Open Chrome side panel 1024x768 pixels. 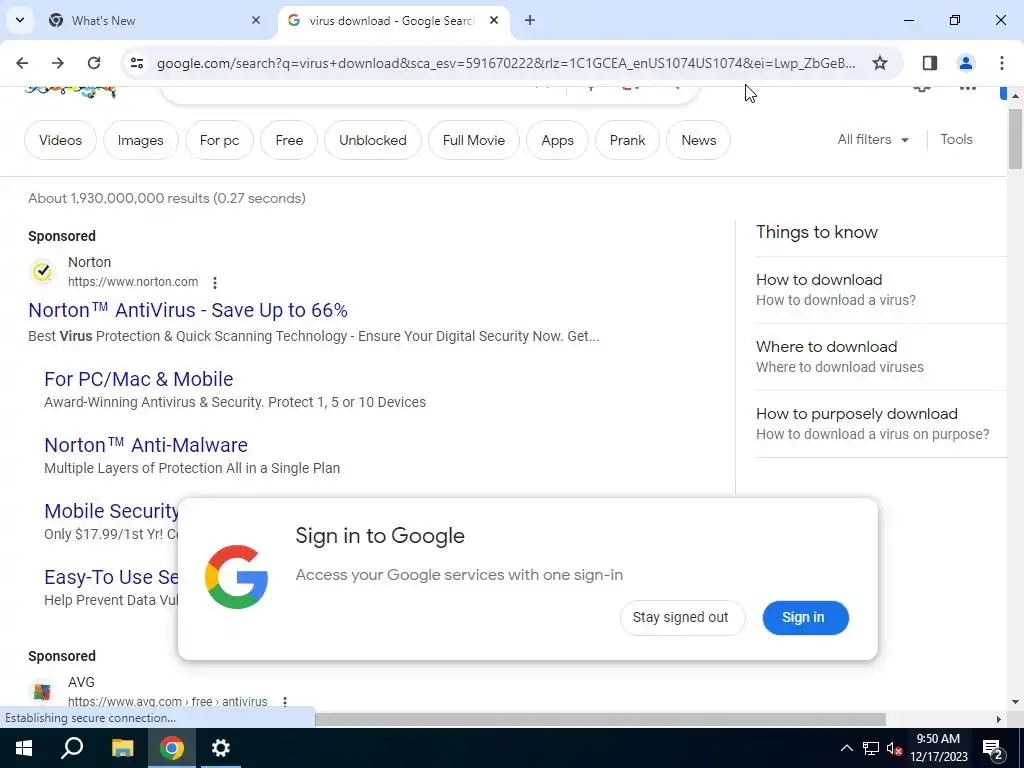click(x=929, y=63)
